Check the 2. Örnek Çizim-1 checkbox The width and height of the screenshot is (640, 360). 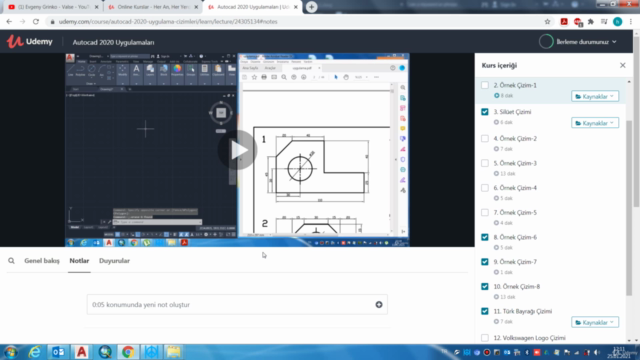pyautogui.click(x=484, y=85)
